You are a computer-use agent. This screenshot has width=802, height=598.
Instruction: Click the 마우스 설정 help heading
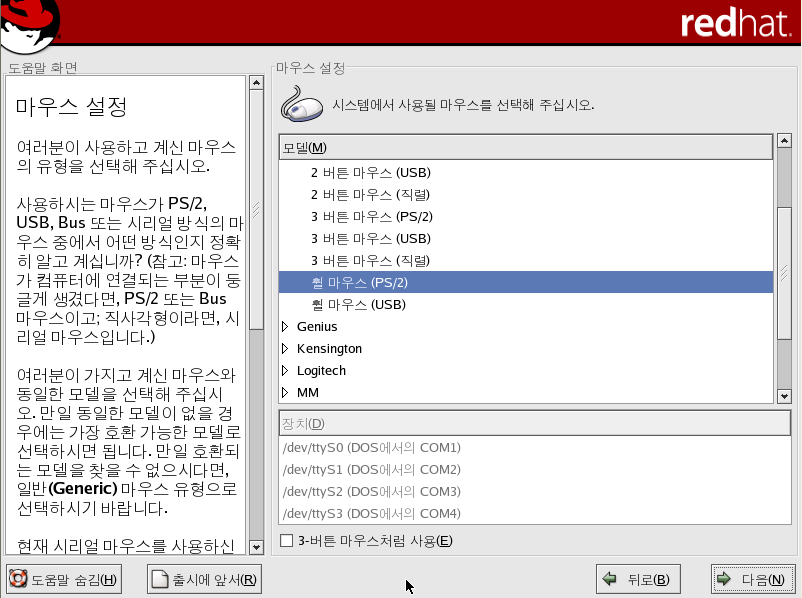72,106
